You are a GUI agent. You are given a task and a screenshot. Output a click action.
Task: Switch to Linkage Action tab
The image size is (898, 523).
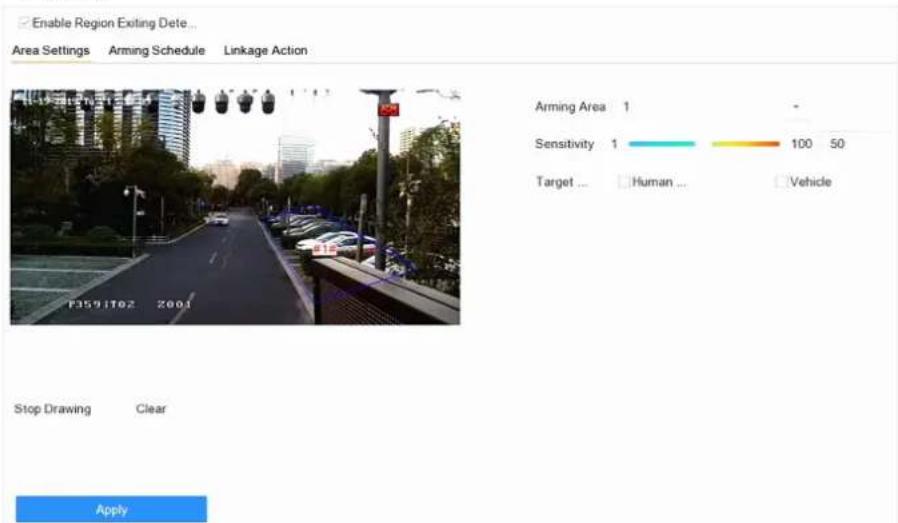coord(265,50)
